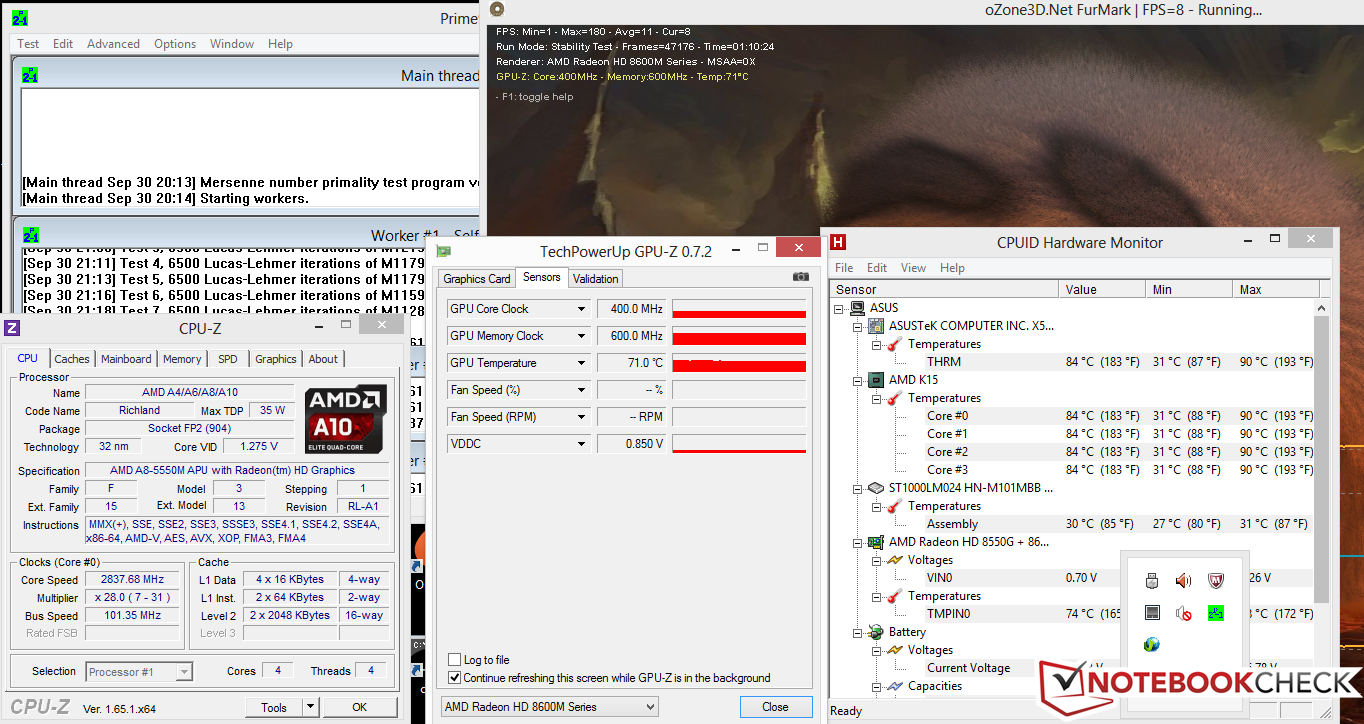The height and width of the screenshot is (724, 1364).
Task: Open the Advanced menu in Prime95
Action: tap(113, 44)
